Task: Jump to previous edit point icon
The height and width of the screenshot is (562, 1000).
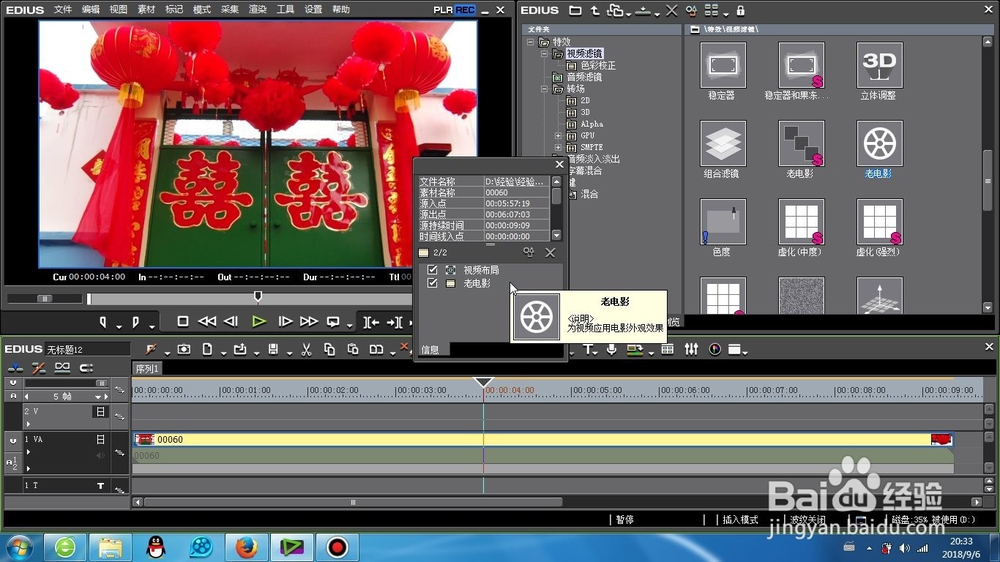Action: point(371,322)
